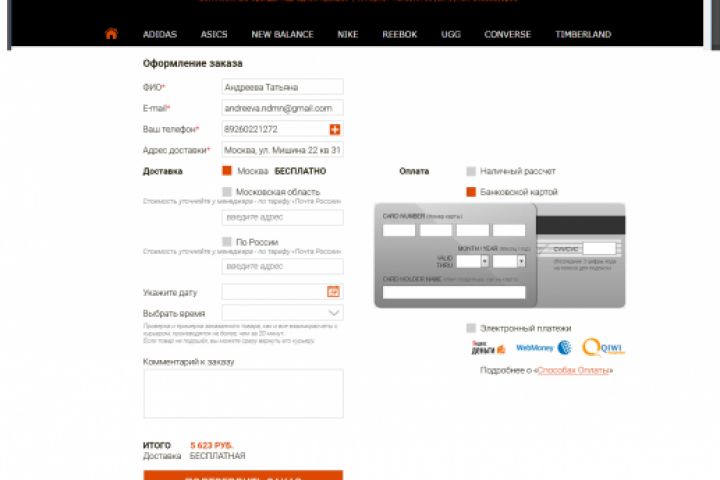Click the CVV/CVC code field

(x=599, y=249)
